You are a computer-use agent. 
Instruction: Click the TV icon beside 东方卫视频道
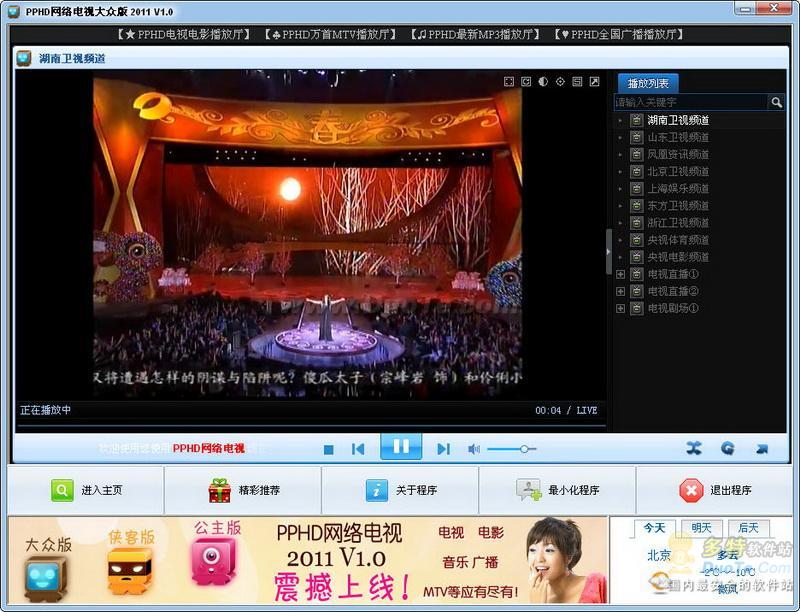(x=636, y=206)
